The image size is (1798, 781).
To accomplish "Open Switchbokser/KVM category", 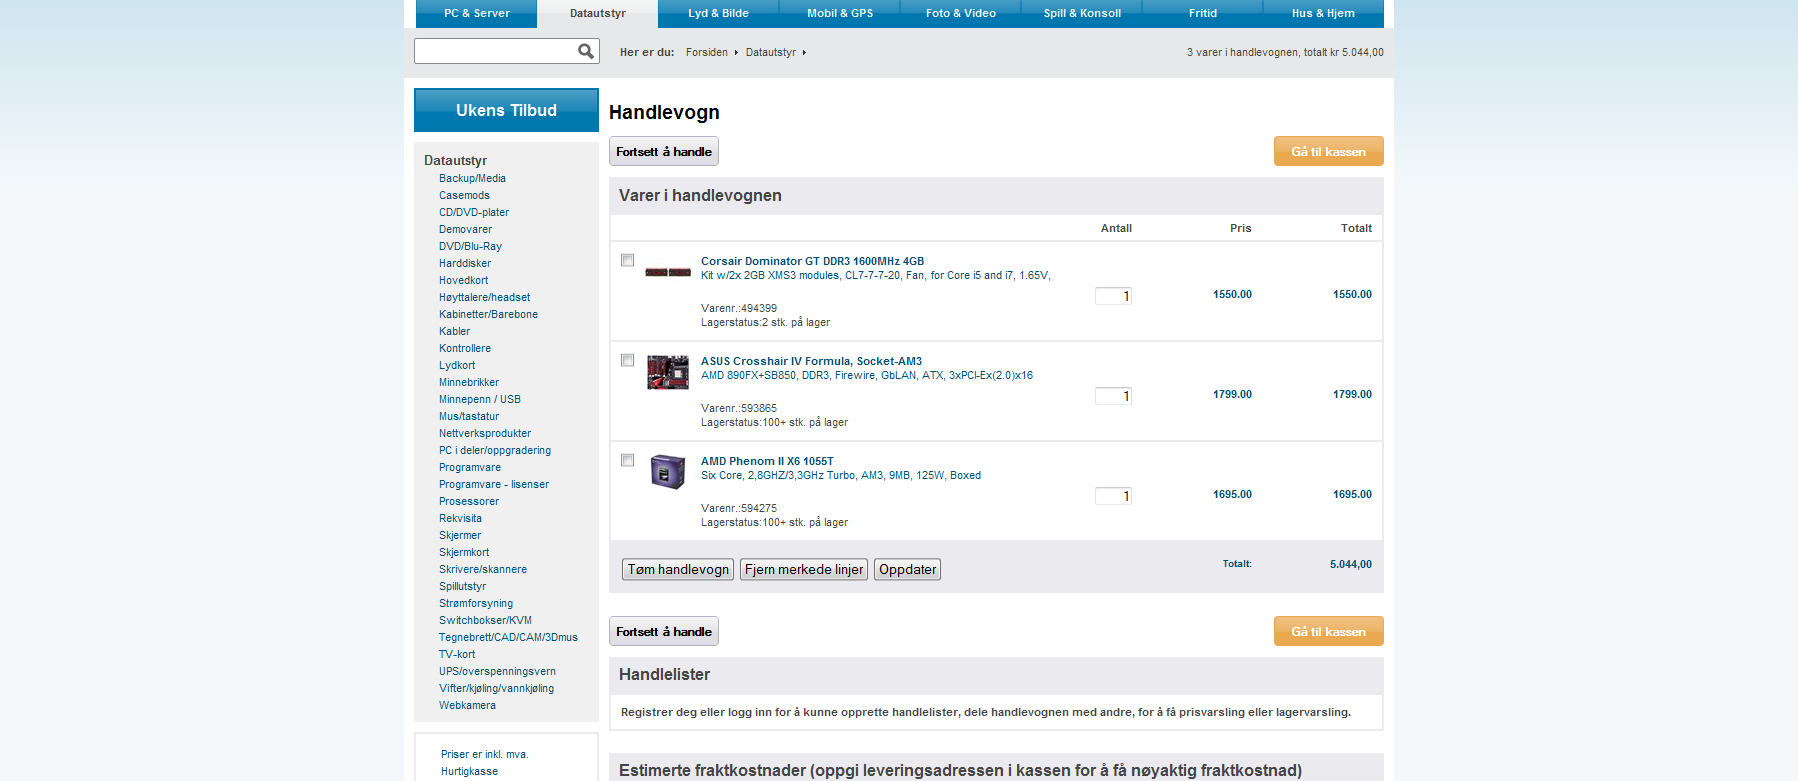I will click(x=485, y=620).
